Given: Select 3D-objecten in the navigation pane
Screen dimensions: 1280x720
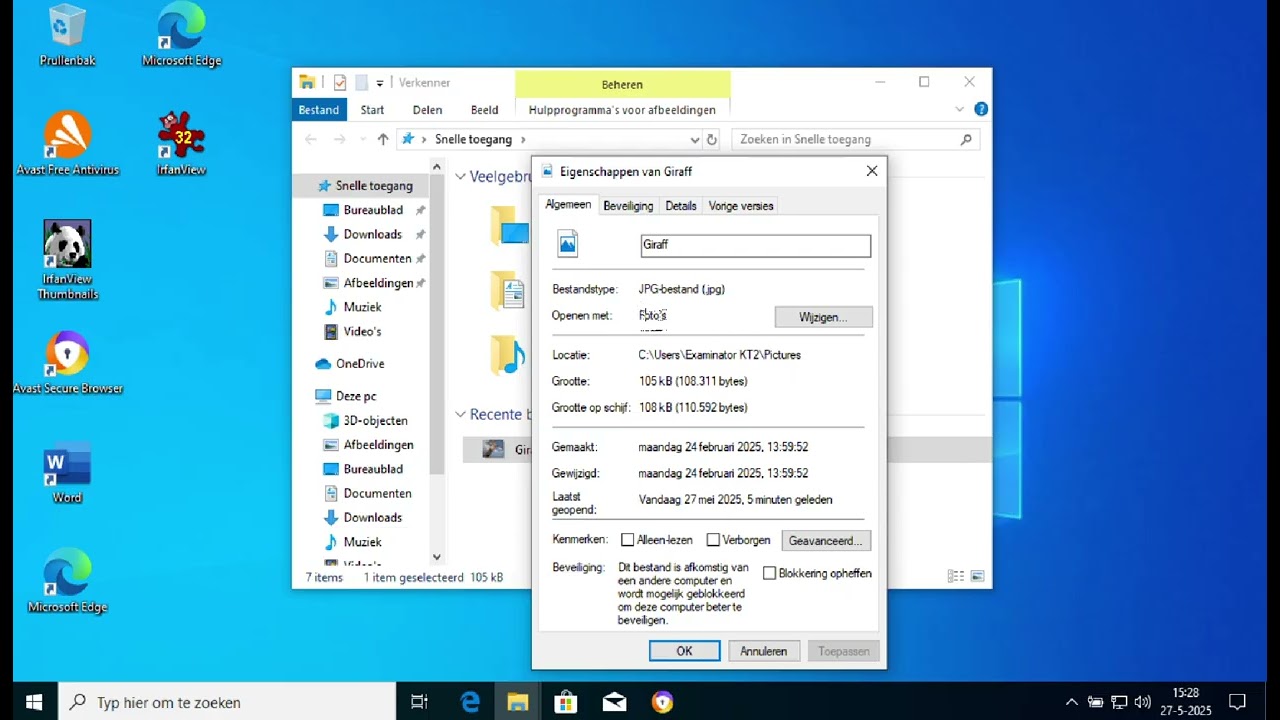Looking at the screenshot, I should 375,421.
